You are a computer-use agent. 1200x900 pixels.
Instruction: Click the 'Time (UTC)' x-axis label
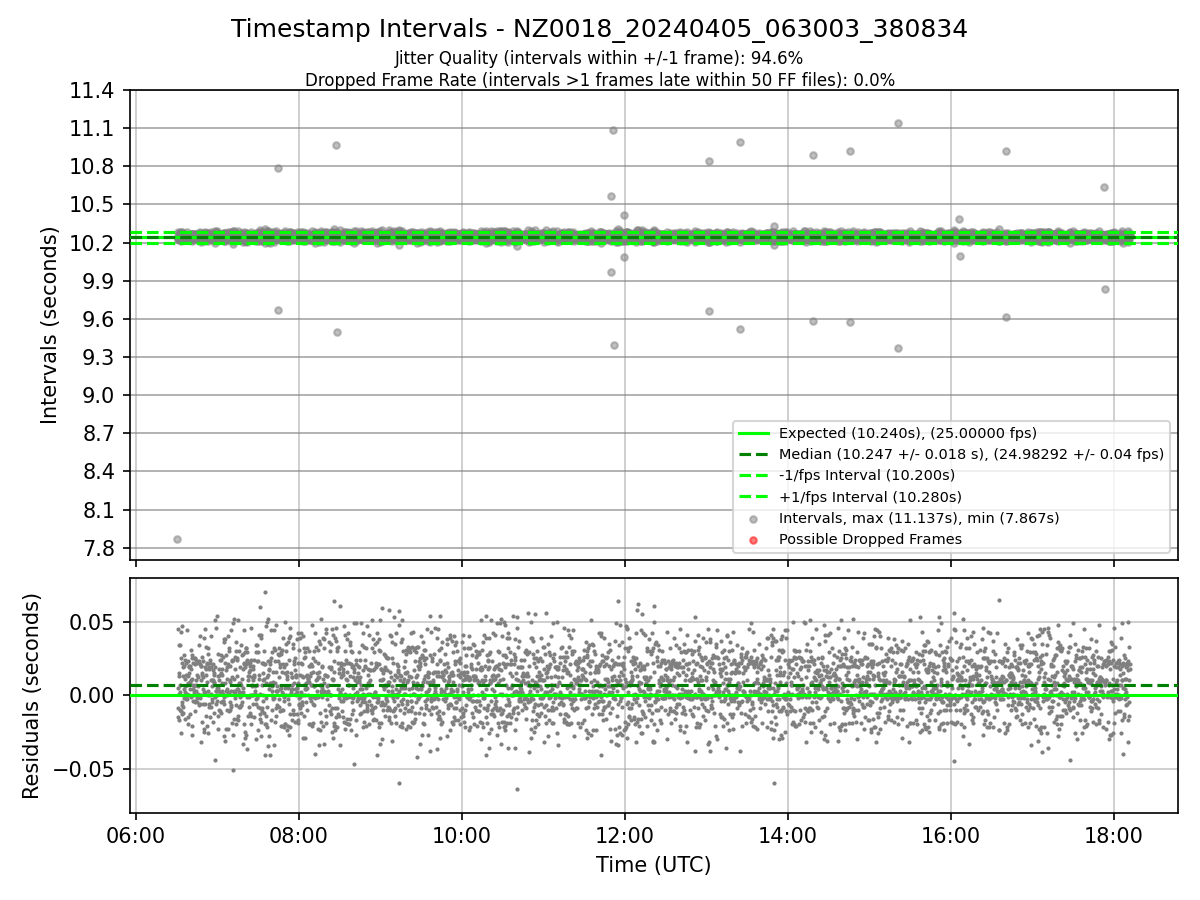[653, 865]
